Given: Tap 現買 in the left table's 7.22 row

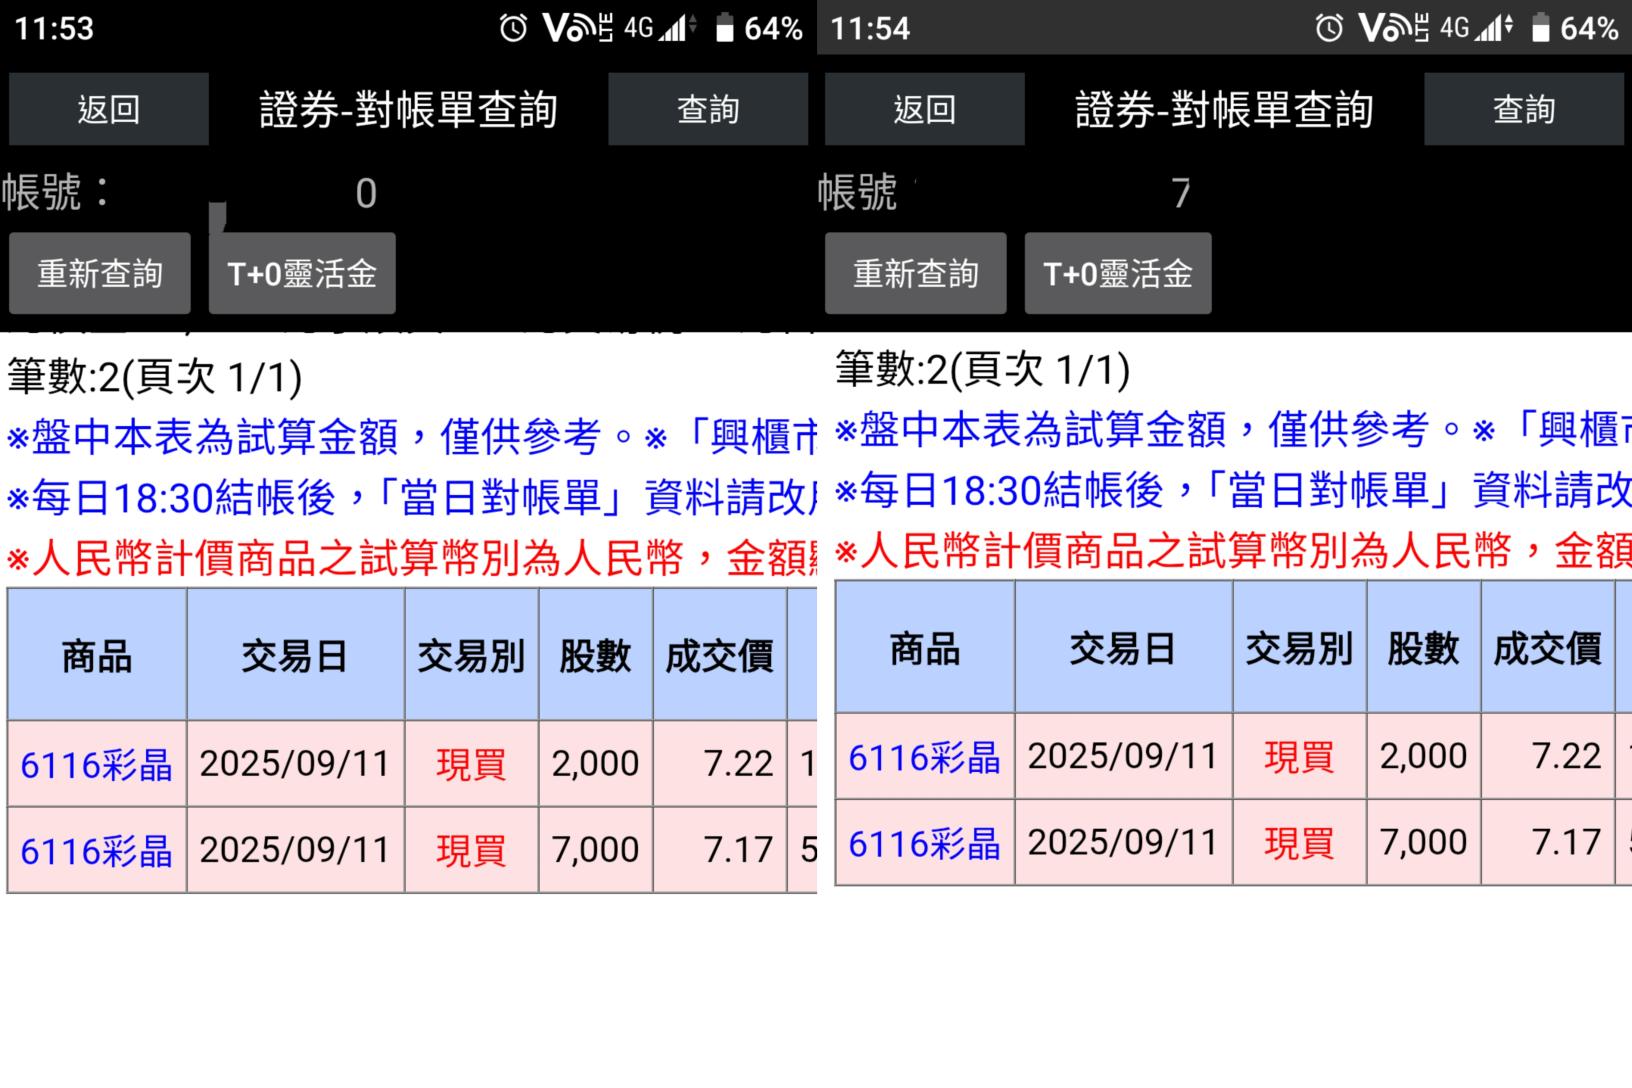Looking at the screenshot, I should [472, 764].
